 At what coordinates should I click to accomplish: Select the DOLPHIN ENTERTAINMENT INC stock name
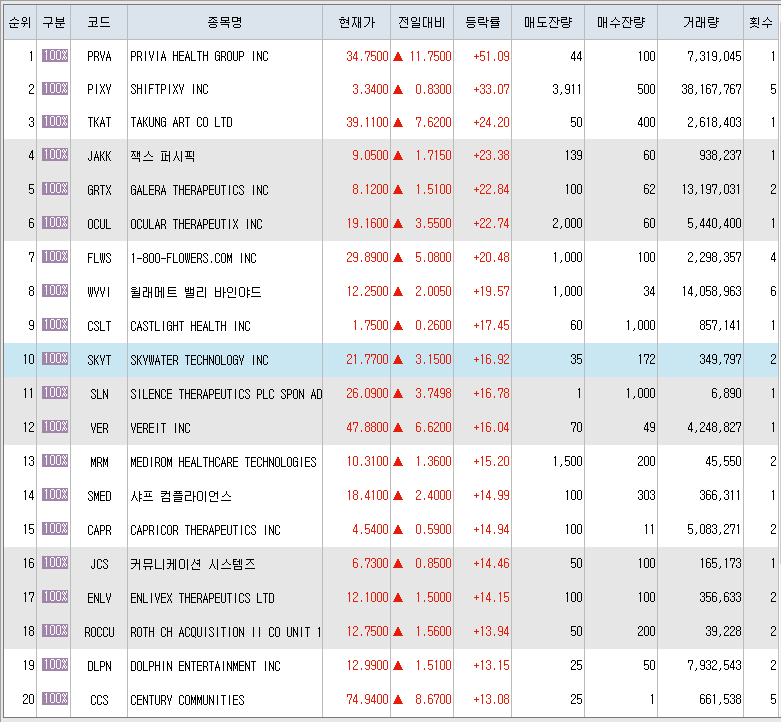coord(205,666)
